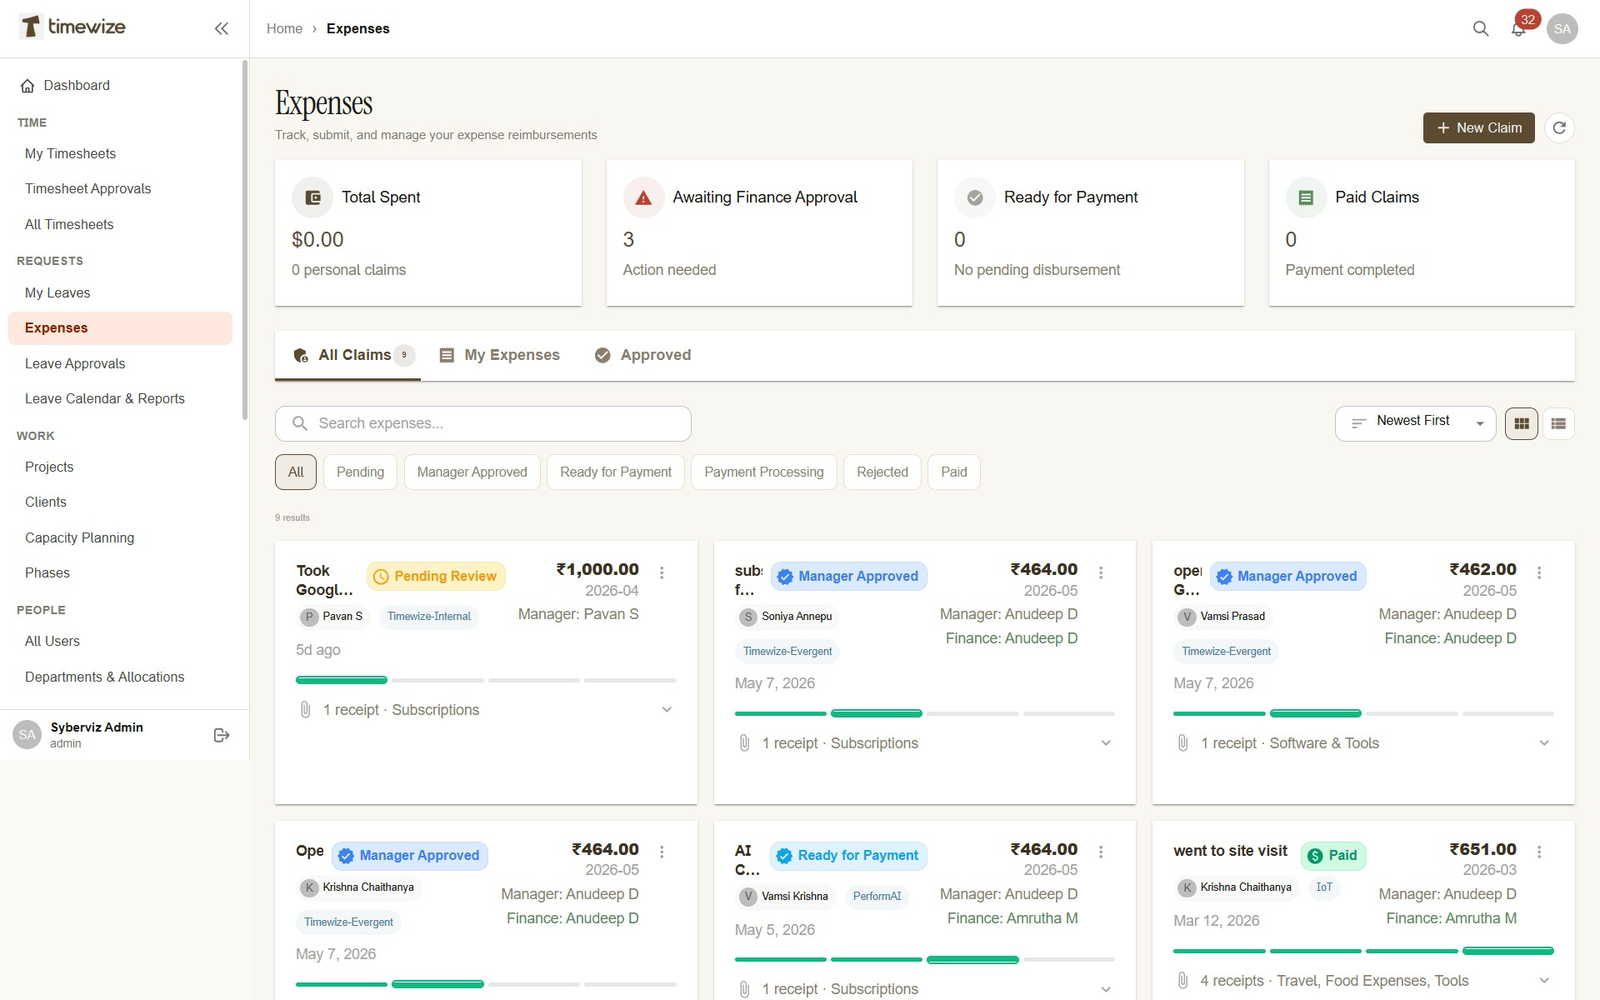The width and height of the screenshot is (1600, 1000).
Task: Filter claims by Ready for Payment chip
Action: coord(616,472)
